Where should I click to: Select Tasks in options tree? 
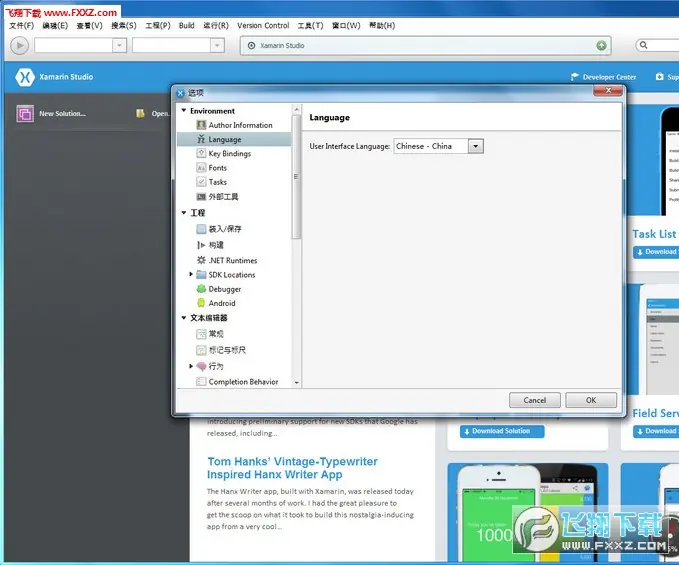click(x=217, y=182)
